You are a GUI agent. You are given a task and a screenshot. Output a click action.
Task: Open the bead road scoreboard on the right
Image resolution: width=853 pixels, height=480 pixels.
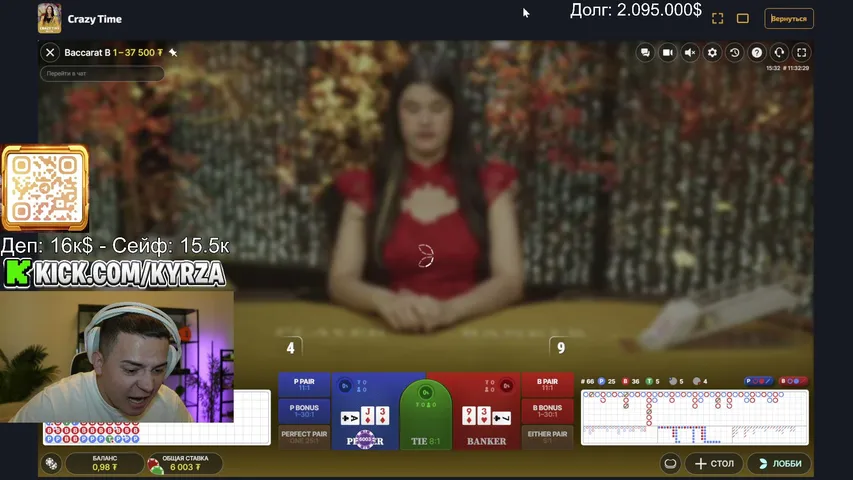[x=695, y=418]
